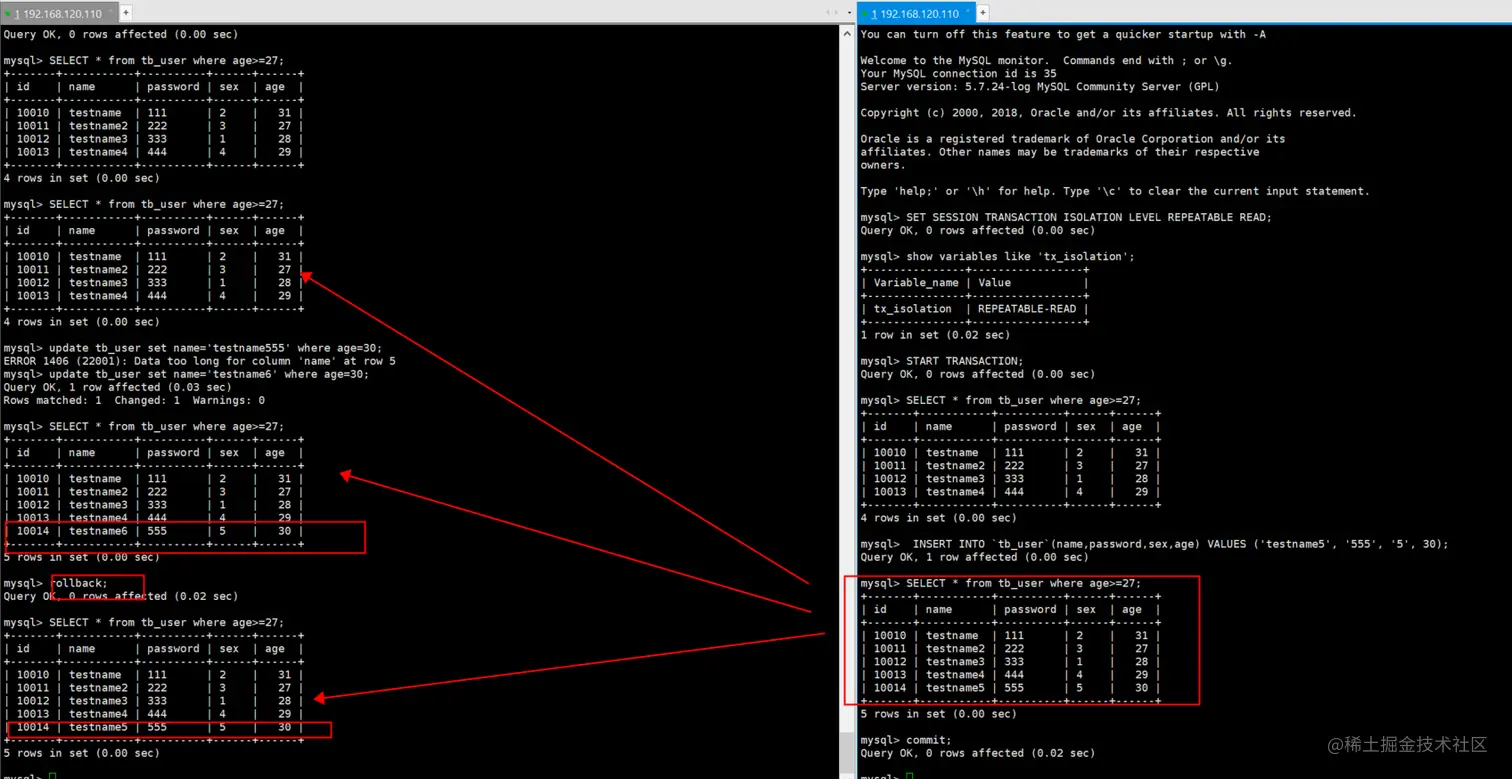Screen dimensions: 1512x779
Task: Click '5 rows in set' line in right pane
Action: (938, 714)
